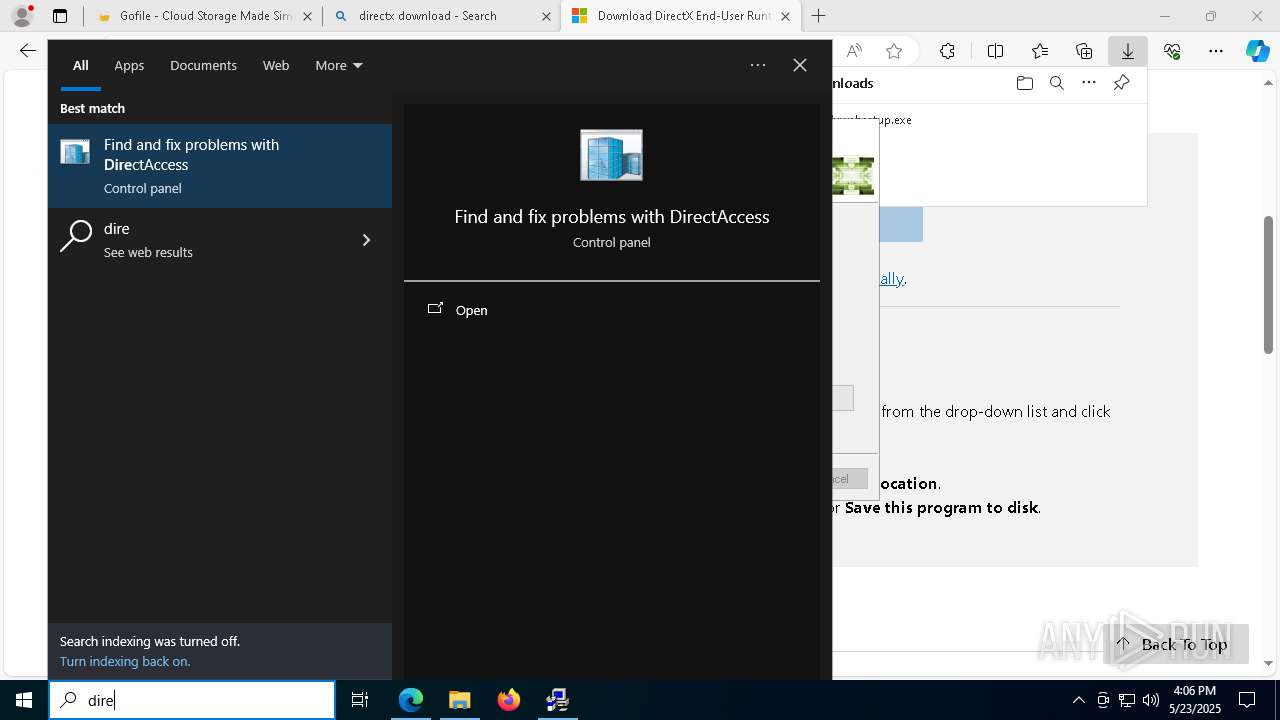Open Favorites list icon
Screen dimensions: 1280x720
coord(1040,51)
